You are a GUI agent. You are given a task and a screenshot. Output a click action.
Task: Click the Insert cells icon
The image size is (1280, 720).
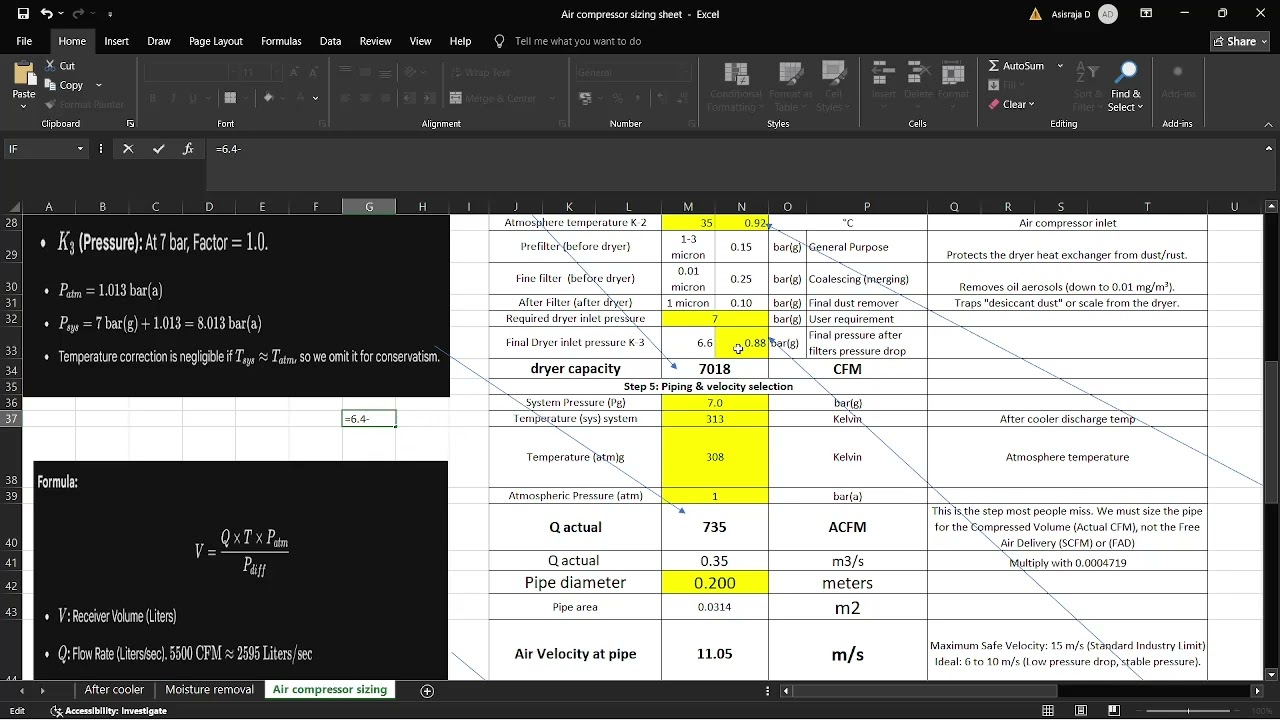[x=883, y=73]
